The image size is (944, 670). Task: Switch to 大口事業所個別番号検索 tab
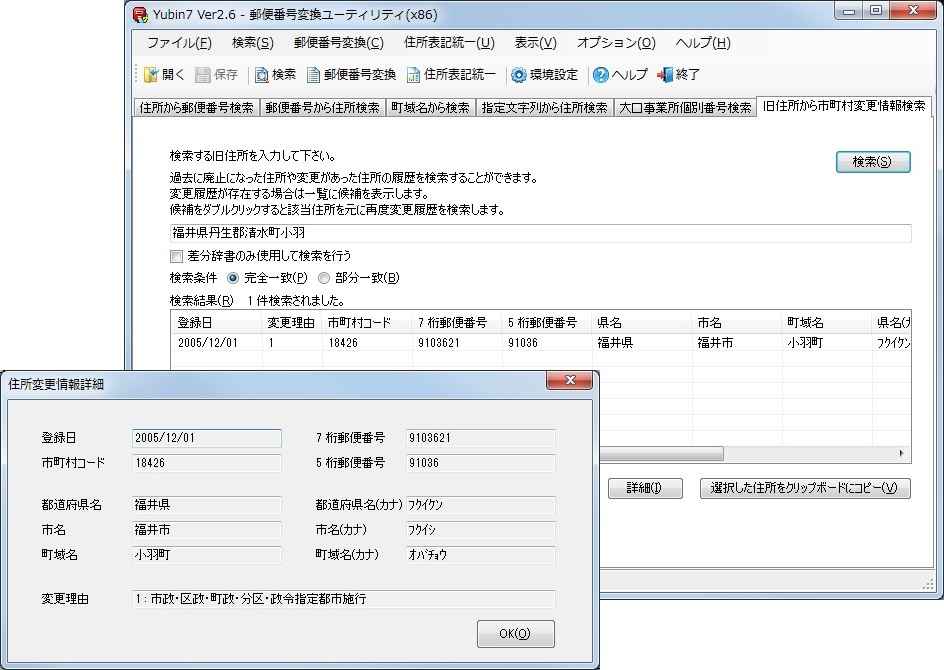tap(684, 108)
